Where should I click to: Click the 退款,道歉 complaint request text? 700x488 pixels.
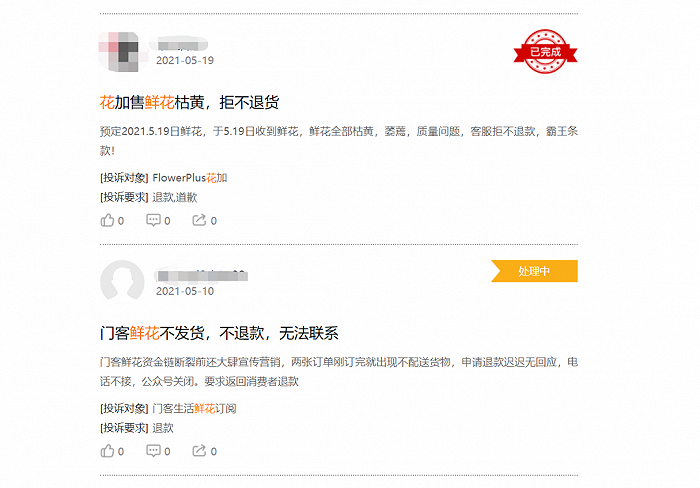pyautogui.click(x=175, y=197)
